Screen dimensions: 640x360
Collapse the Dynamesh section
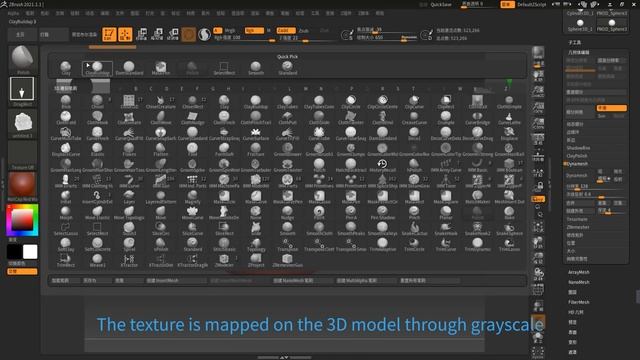pyautogui.click(x=577, y=164)
